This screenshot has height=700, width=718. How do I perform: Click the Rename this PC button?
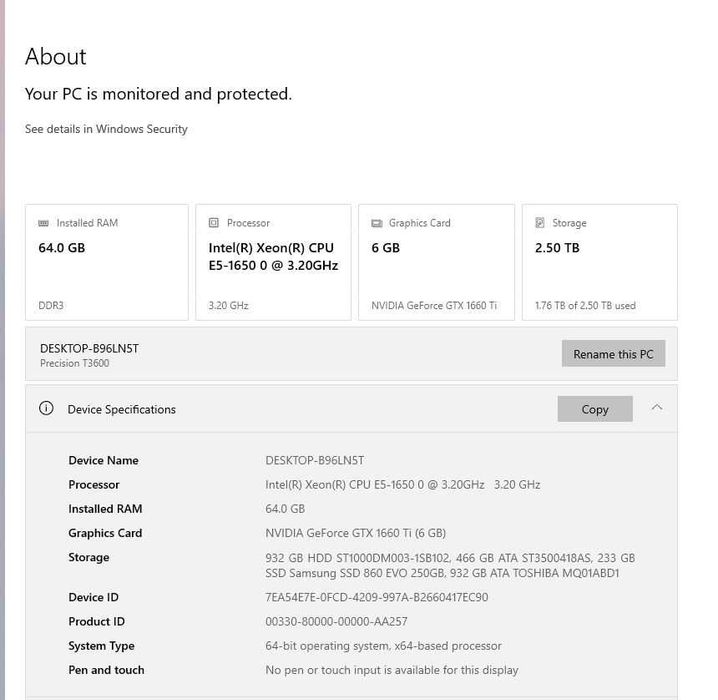(x=613, y=353)
